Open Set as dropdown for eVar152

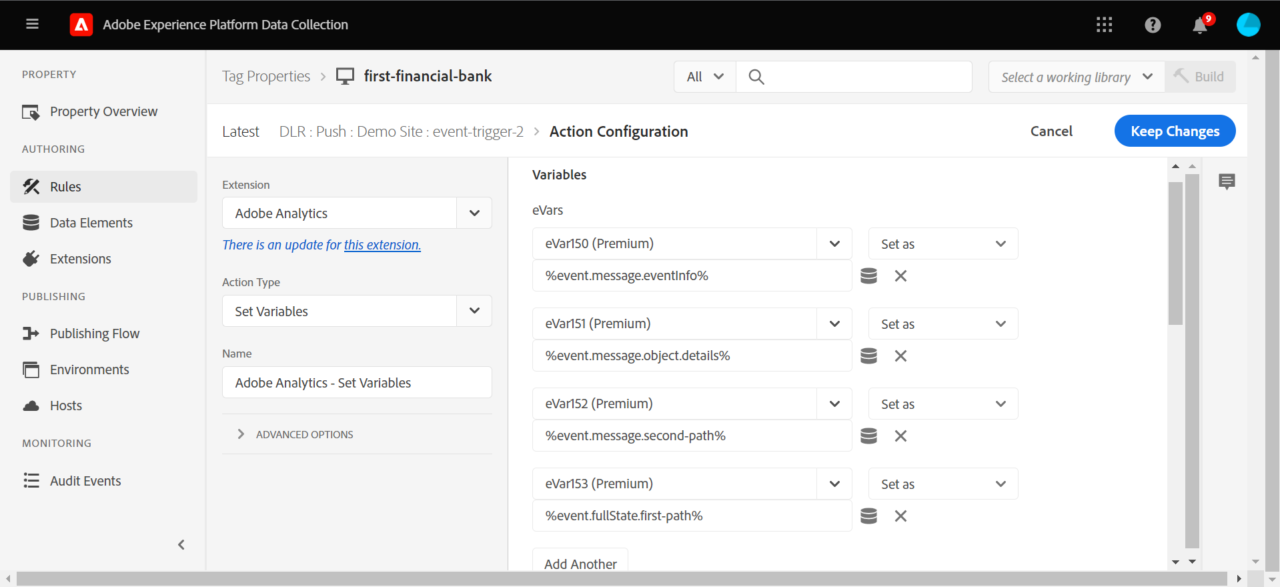click(943, 404)
